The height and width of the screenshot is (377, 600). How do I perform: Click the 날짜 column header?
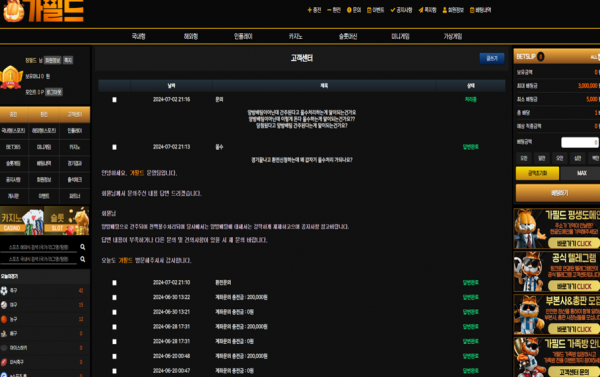point(171,86)
